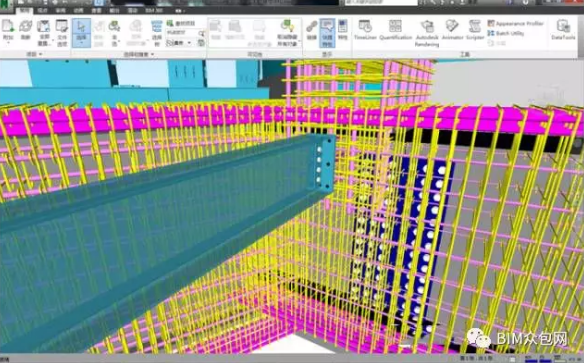Click the Select All (全选) icon
The height and width of the screenshot is (363, 584).
tap(114, 26)
